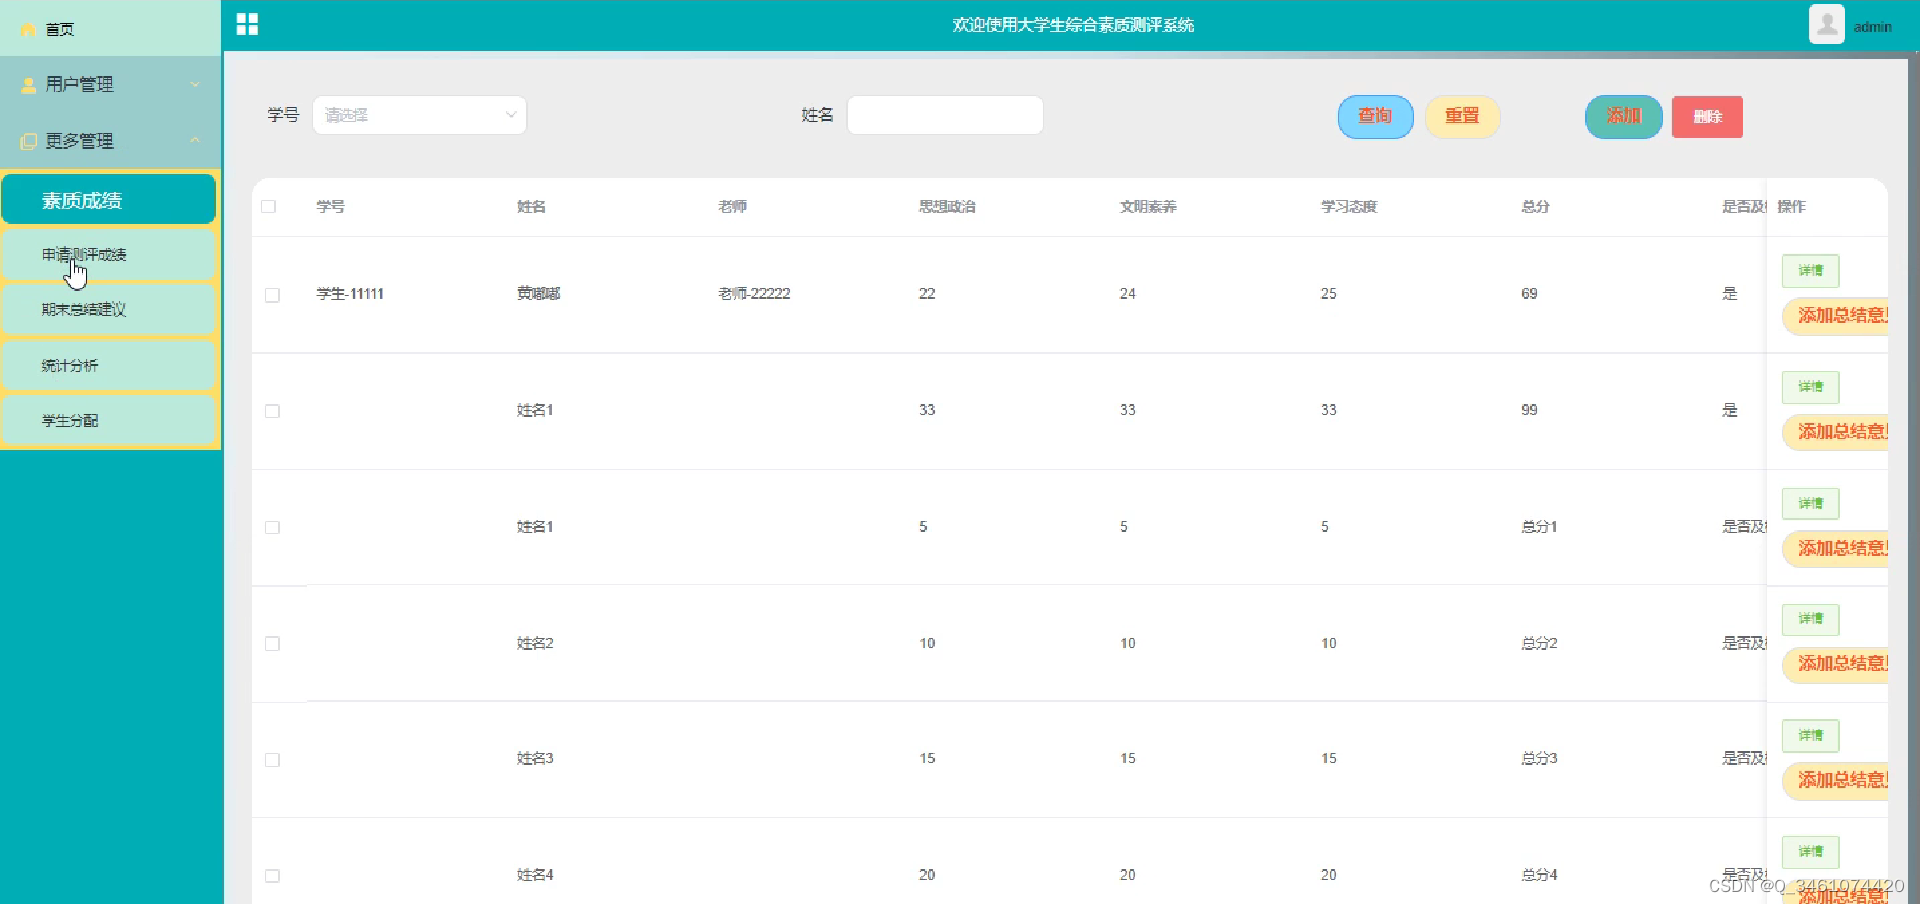Click the 重置 reset button
This screenshot has height=904, width=1920.
pyautogui.click(x=1462, y=116)
